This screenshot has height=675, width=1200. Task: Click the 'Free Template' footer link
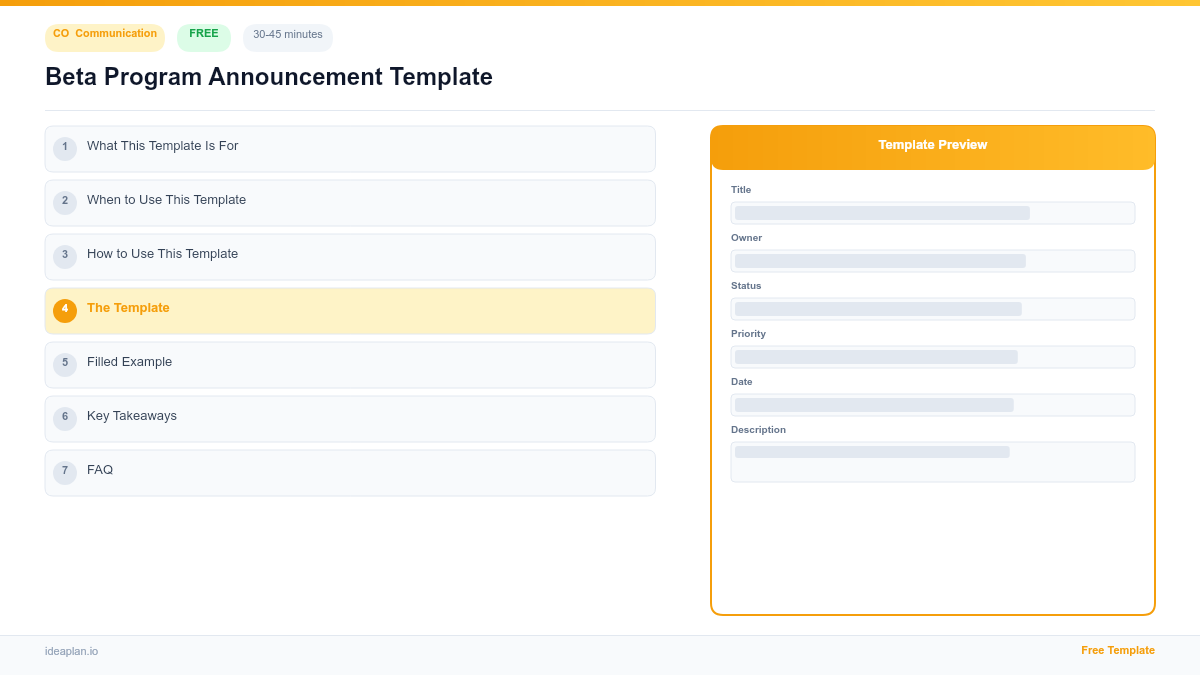[x=1118, y=650]
